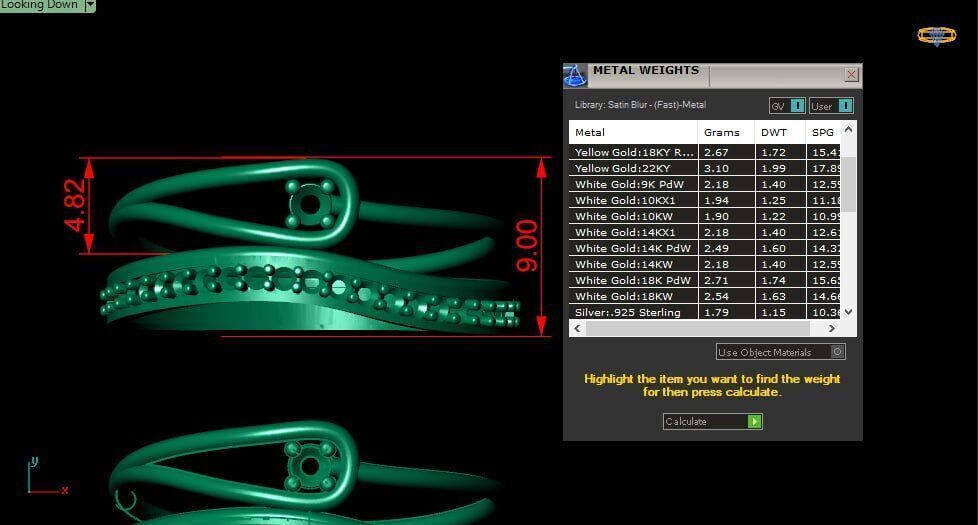Select the White Gold:10KX1 row
This screenshot has width=978, height=525.
(x=705, y=200)
